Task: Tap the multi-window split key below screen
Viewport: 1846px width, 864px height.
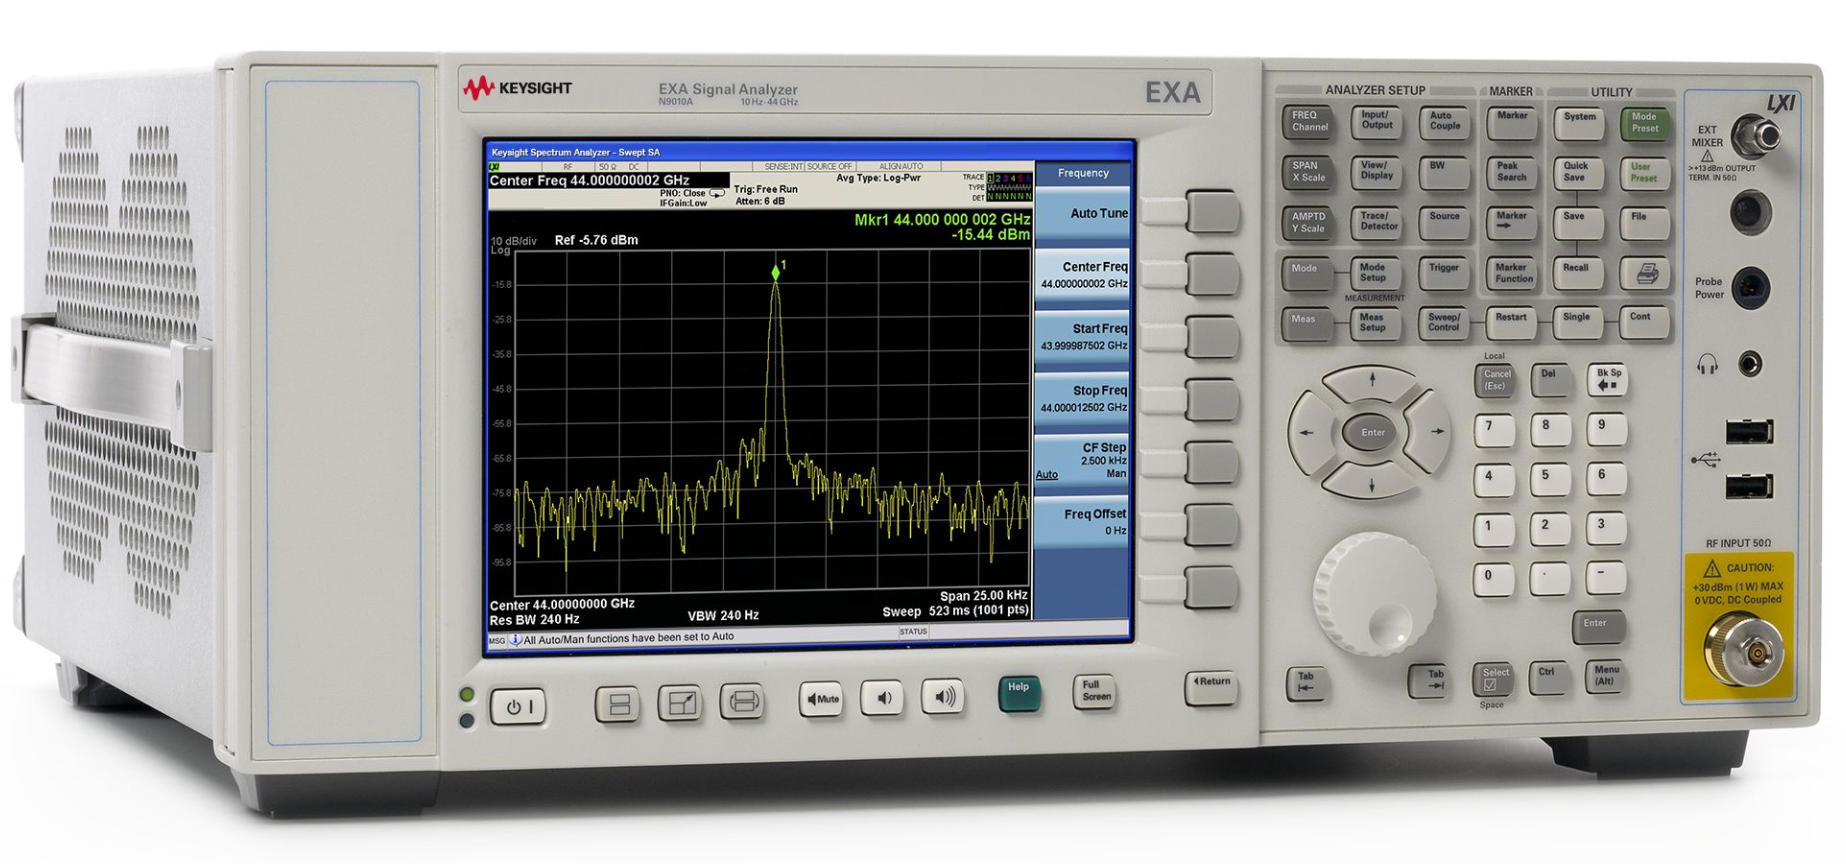Action: [619, 704]
